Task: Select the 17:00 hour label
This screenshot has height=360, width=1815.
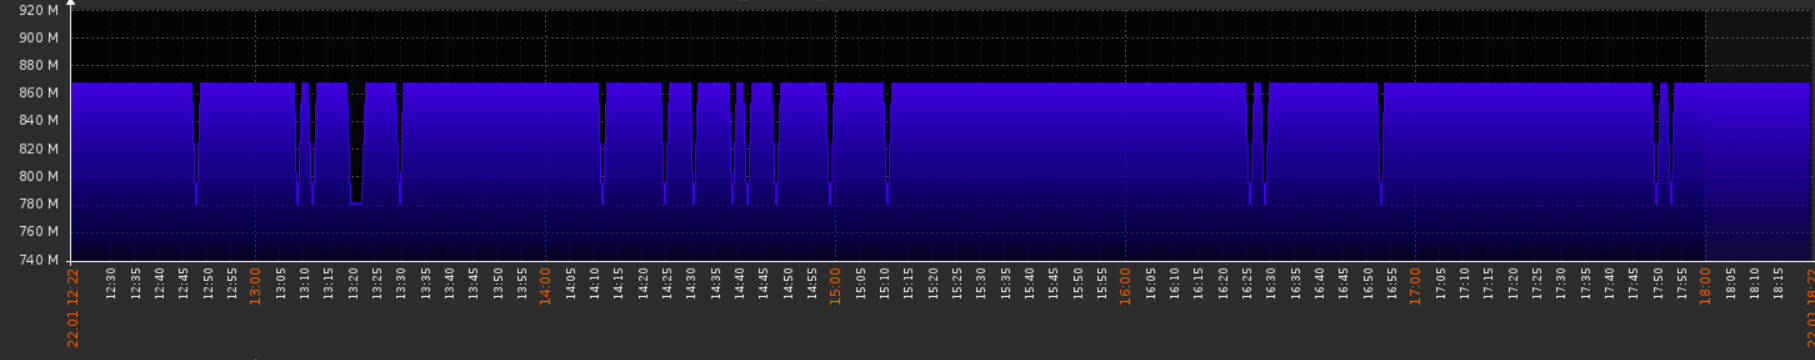Action: tap(1415, 286)
